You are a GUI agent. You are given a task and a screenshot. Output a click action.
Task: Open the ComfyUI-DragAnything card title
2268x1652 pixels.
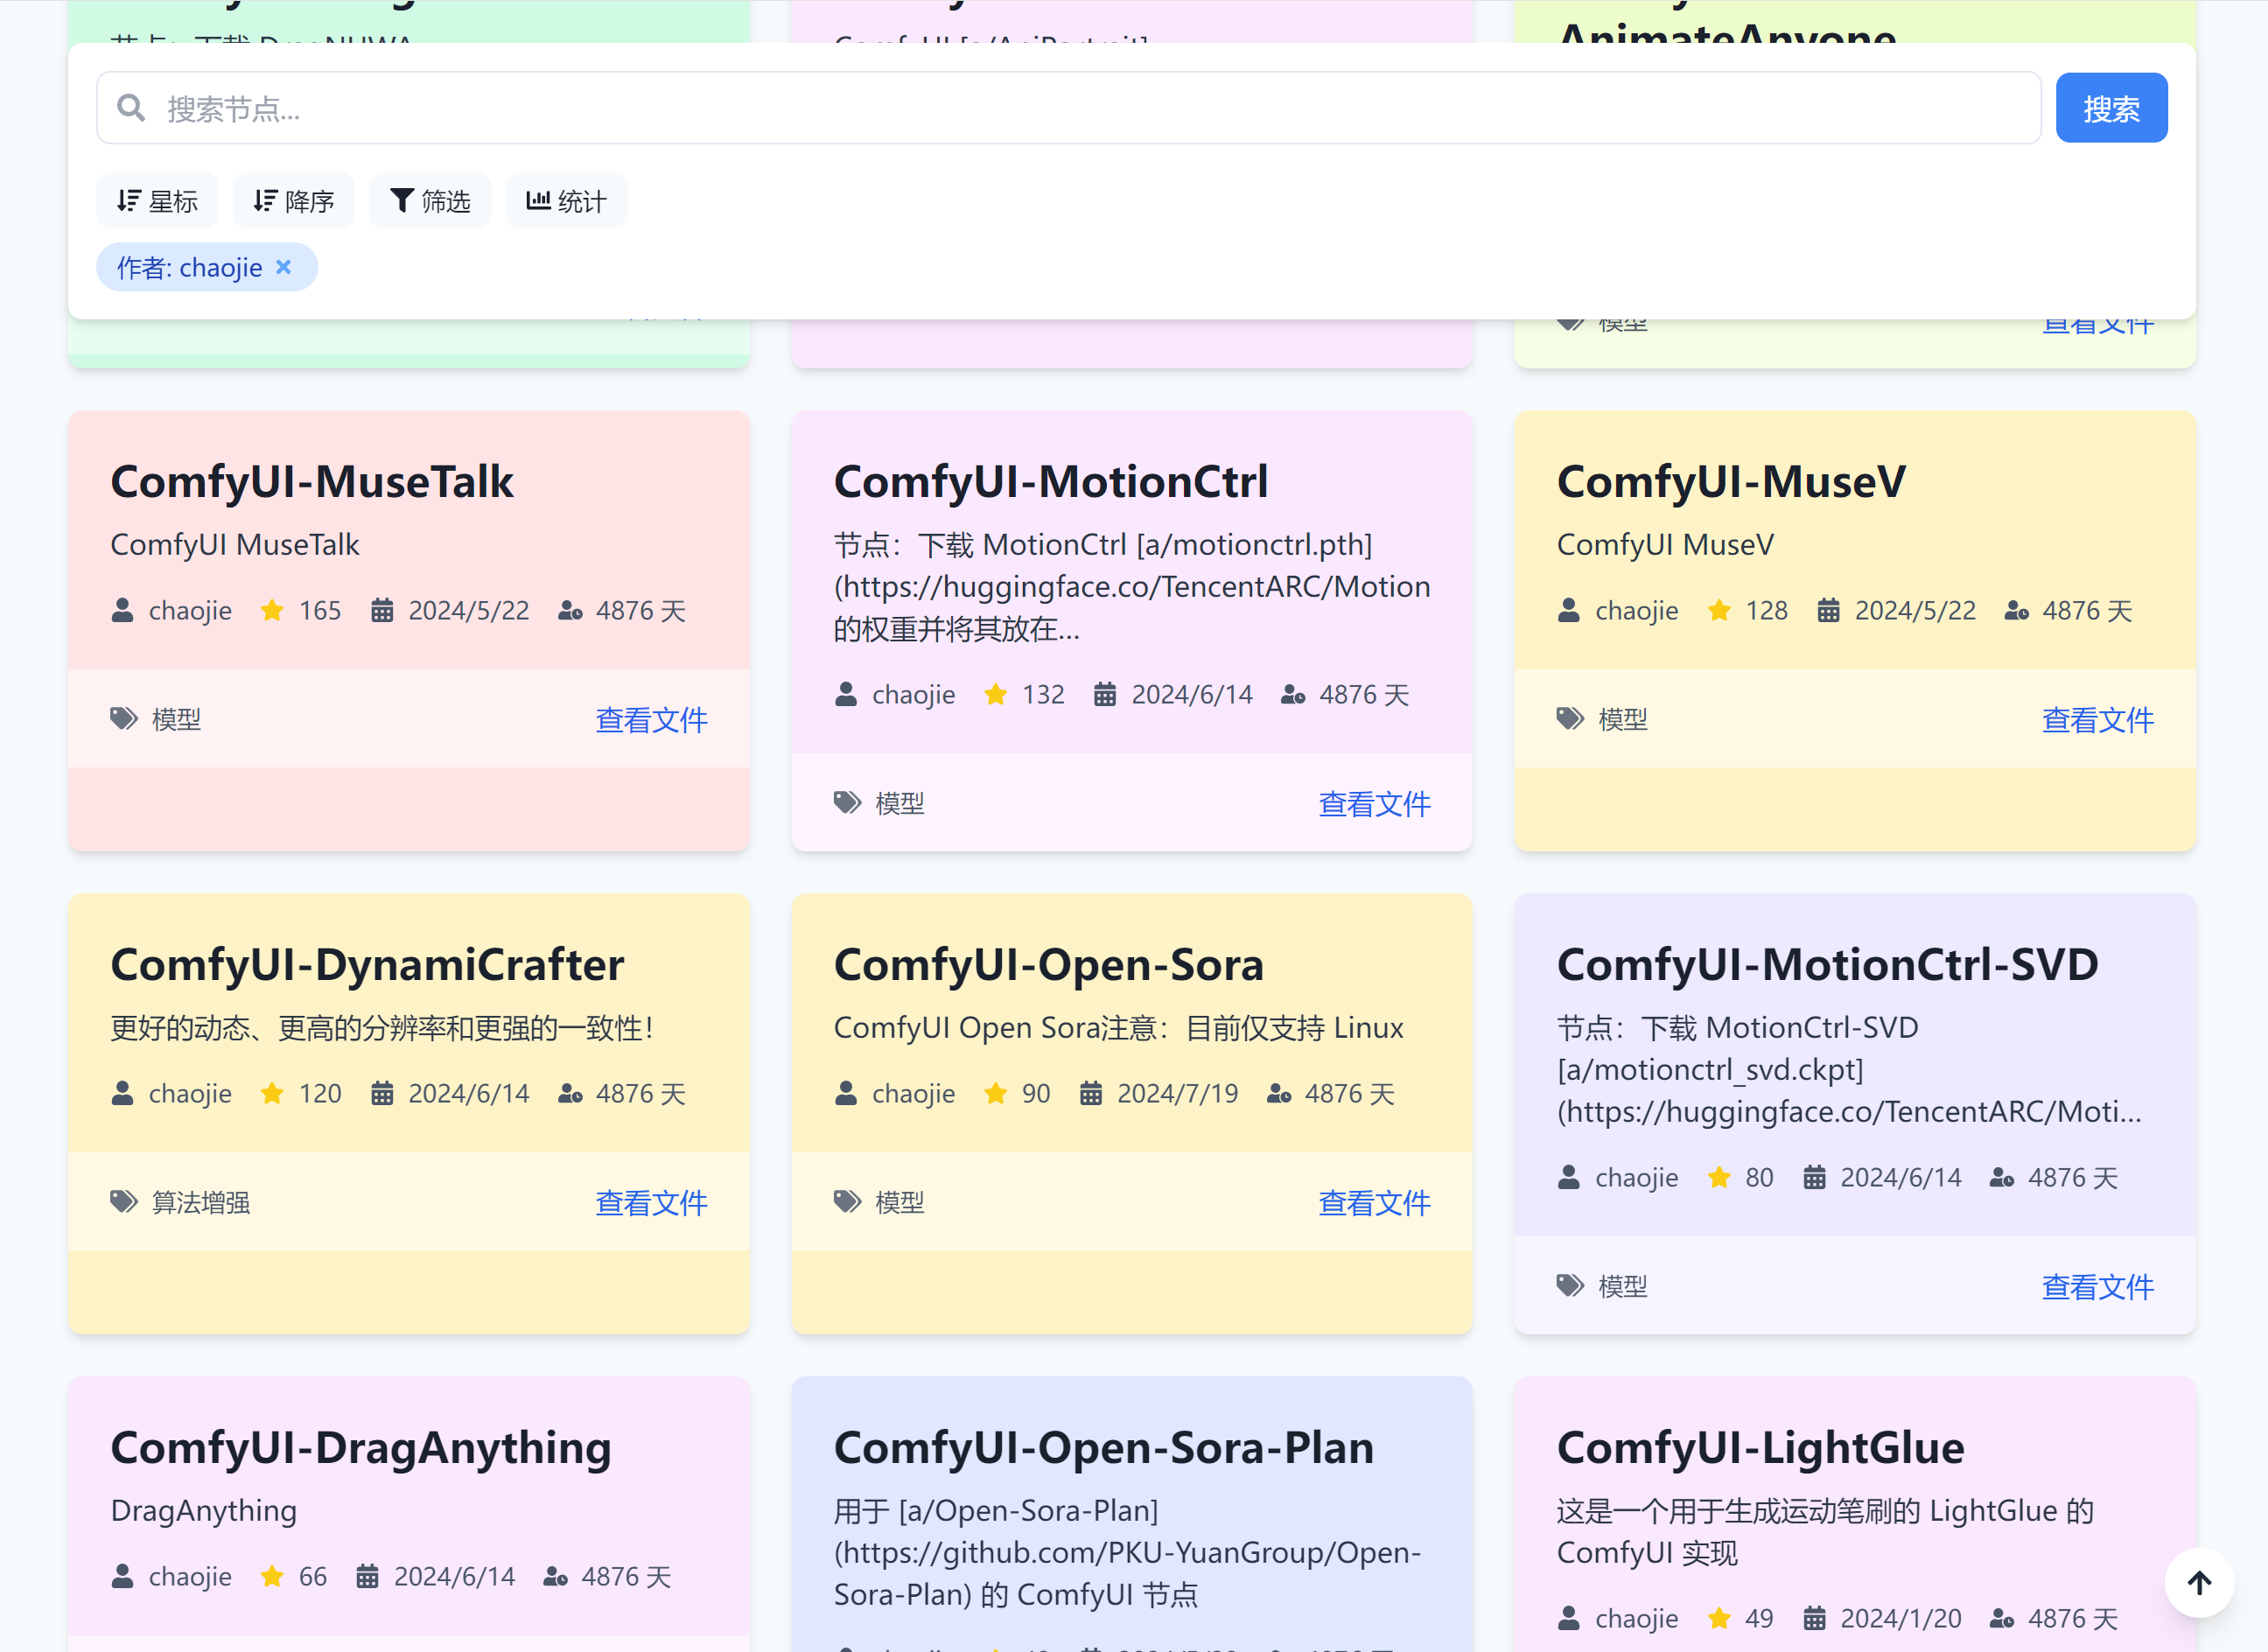(x=361, y=1447)
